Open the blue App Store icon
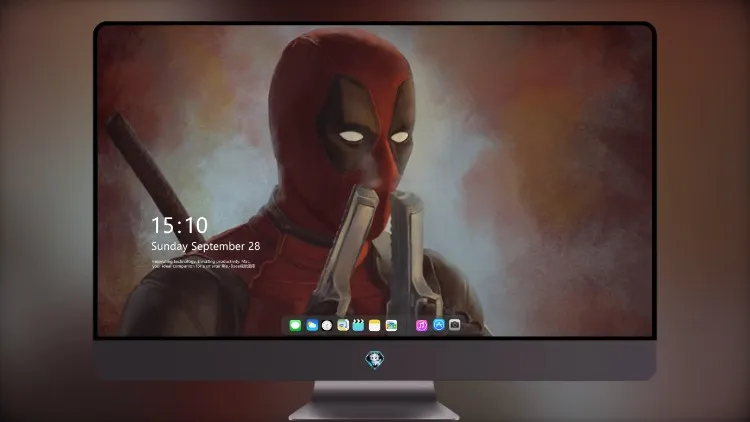 tap(439, 325)
